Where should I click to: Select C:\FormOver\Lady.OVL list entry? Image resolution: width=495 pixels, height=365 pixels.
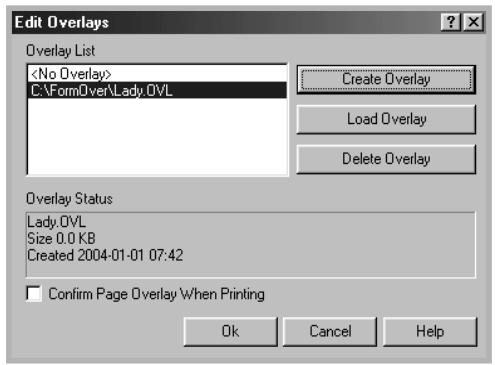coord(157,90)
